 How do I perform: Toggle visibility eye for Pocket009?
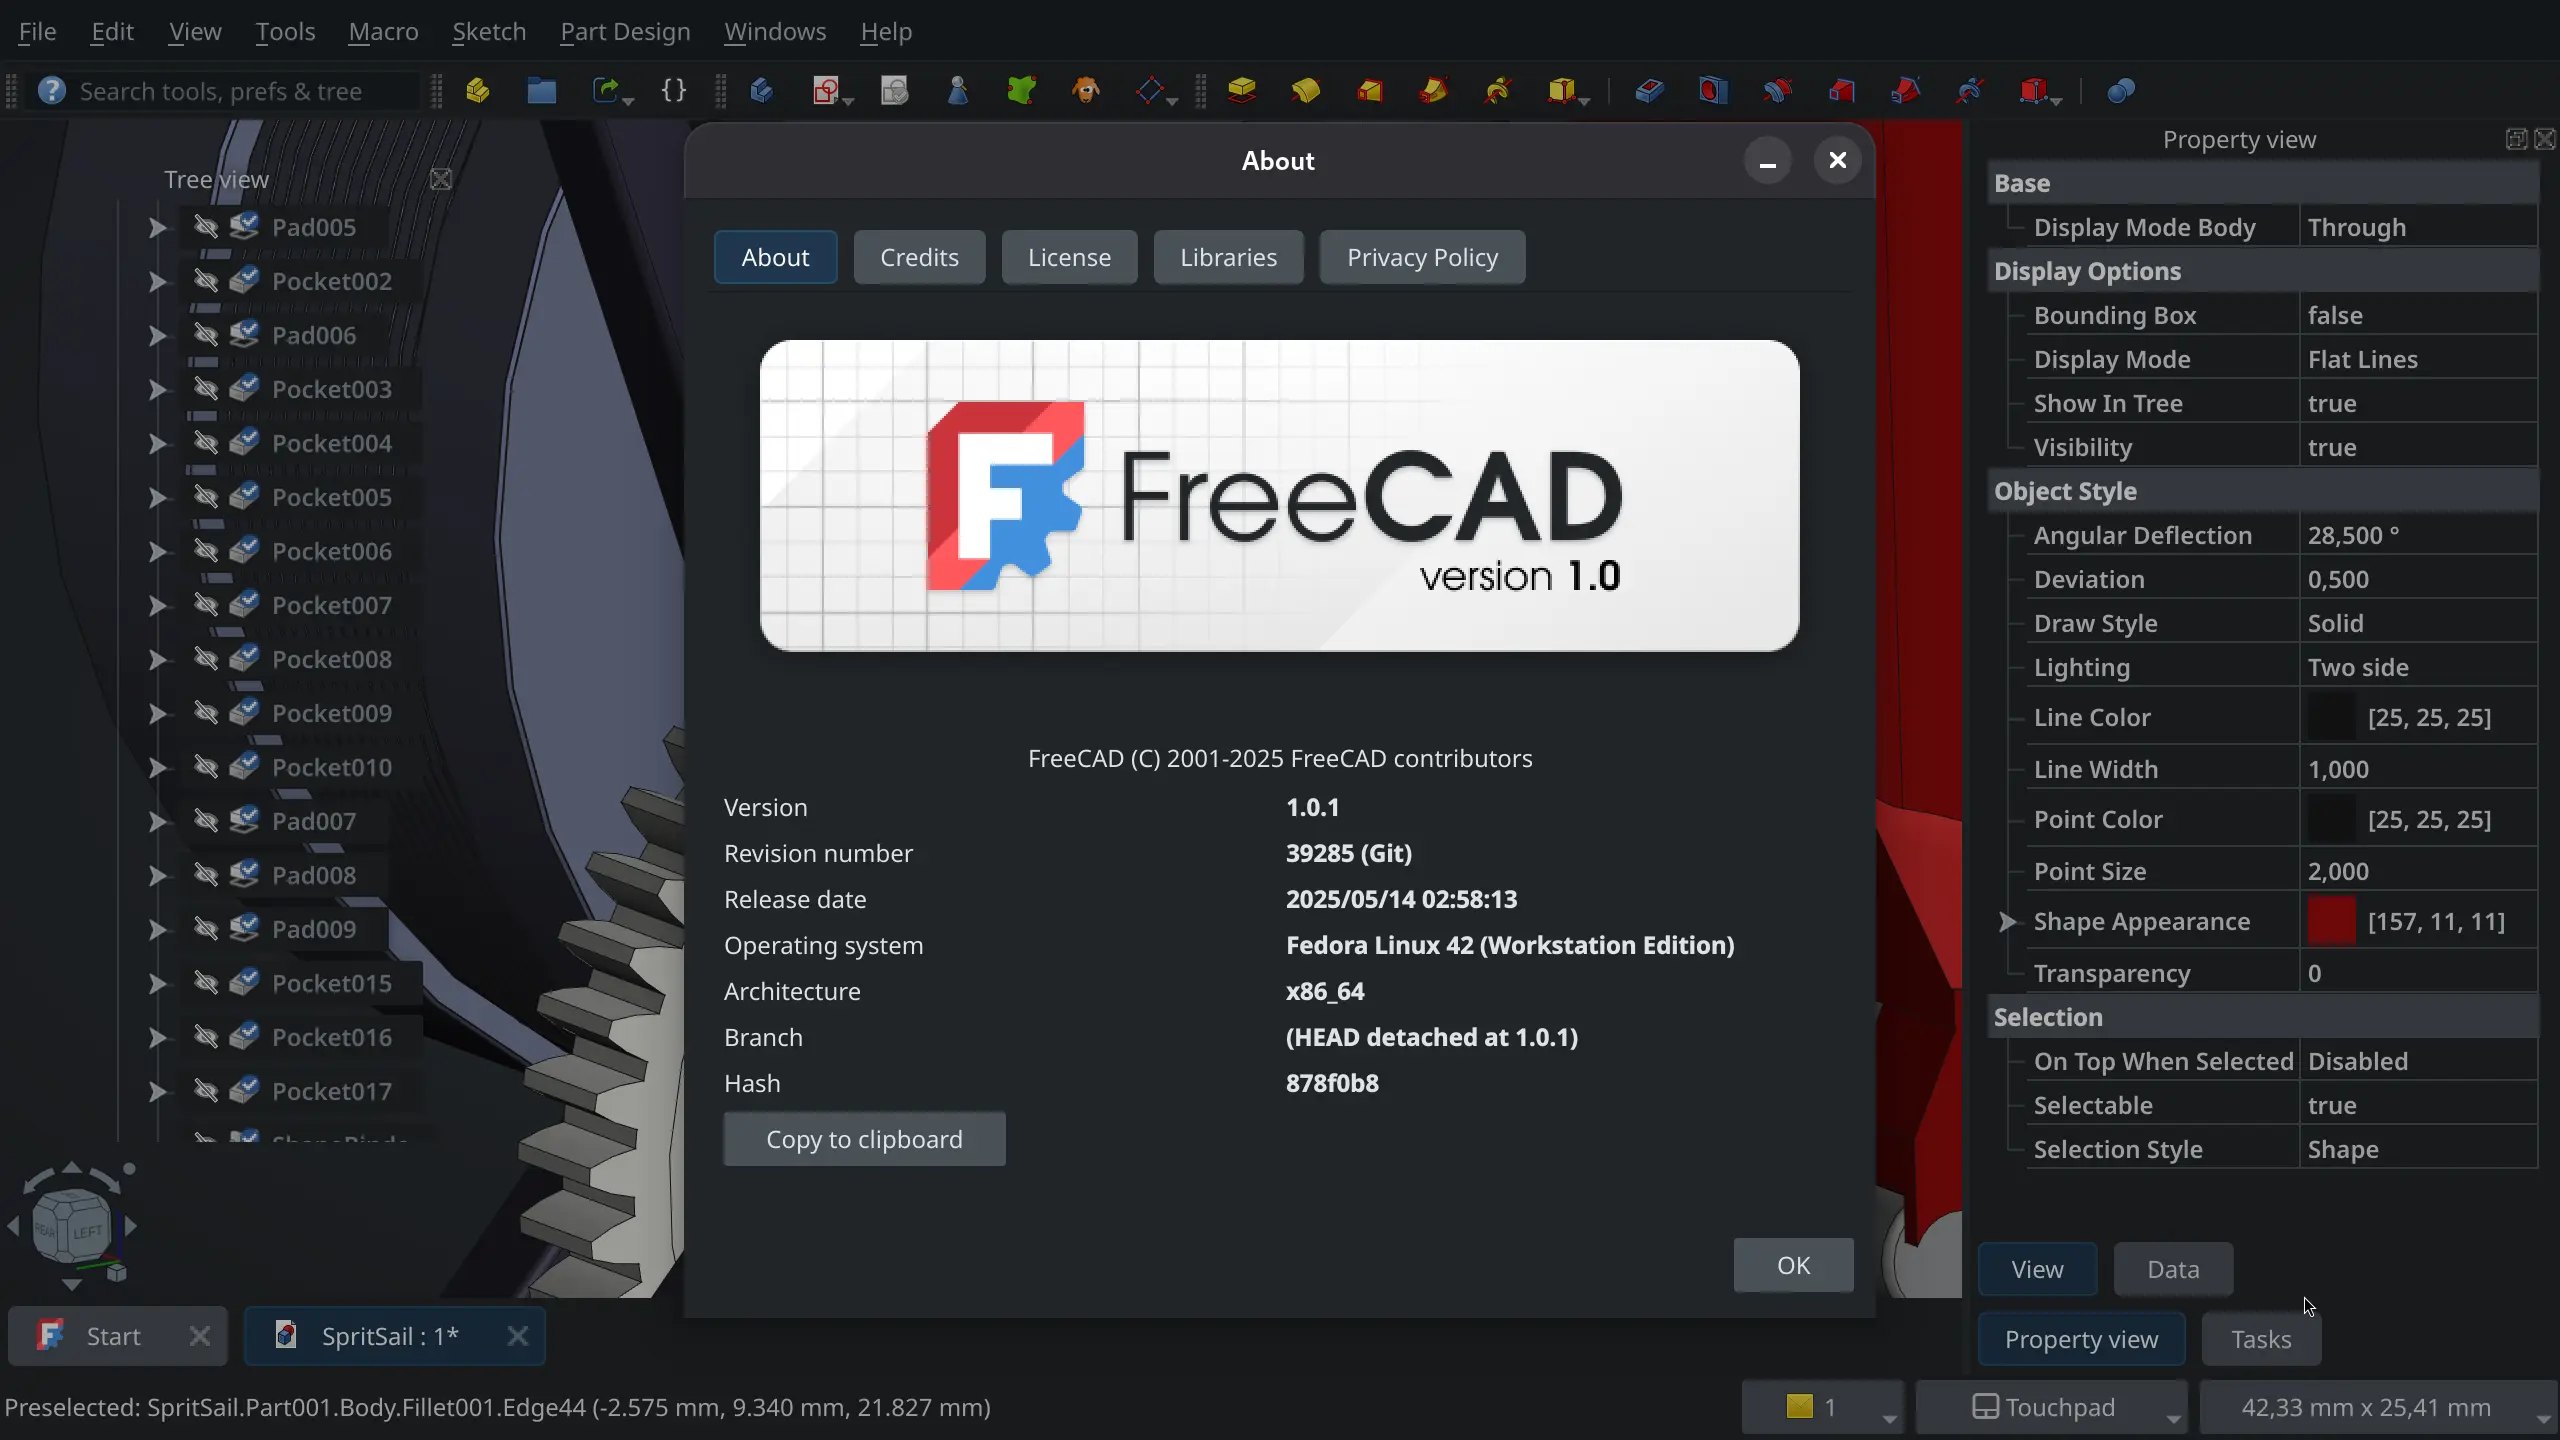[206, 713]
